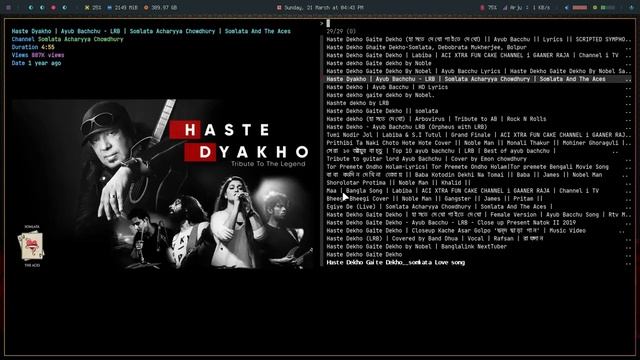Click the date text Sunday 21 March
Image resolution: width=640 pixels, height=360 pixels.
(x=324, y=7)
